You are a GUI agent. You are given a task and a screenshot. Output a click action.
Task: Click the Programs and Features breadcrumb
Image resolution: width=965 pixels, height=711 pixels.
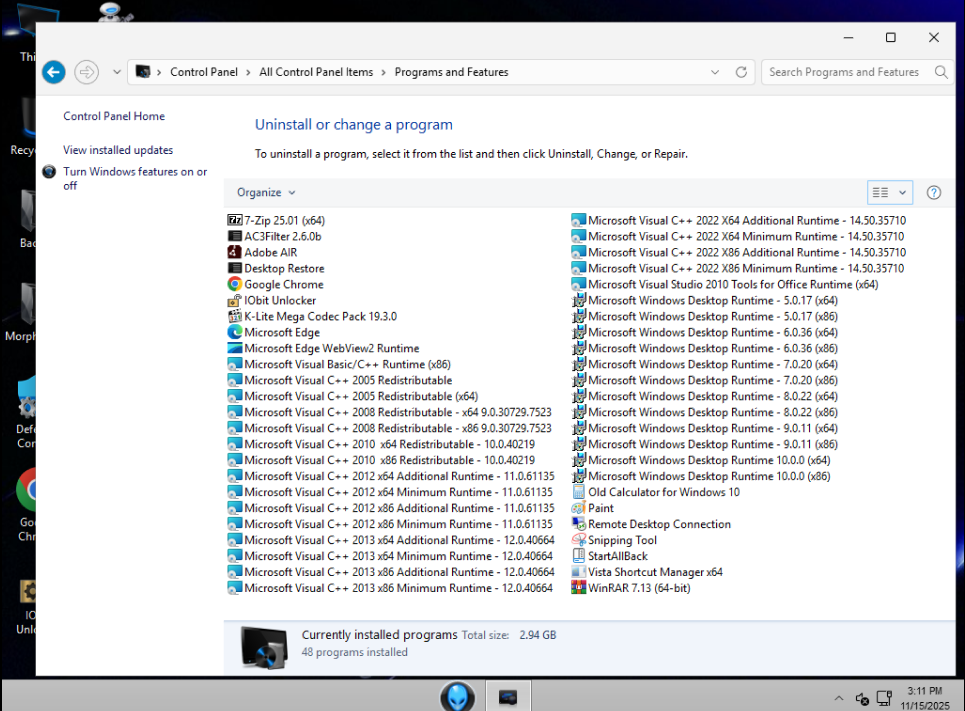point(452,72)
